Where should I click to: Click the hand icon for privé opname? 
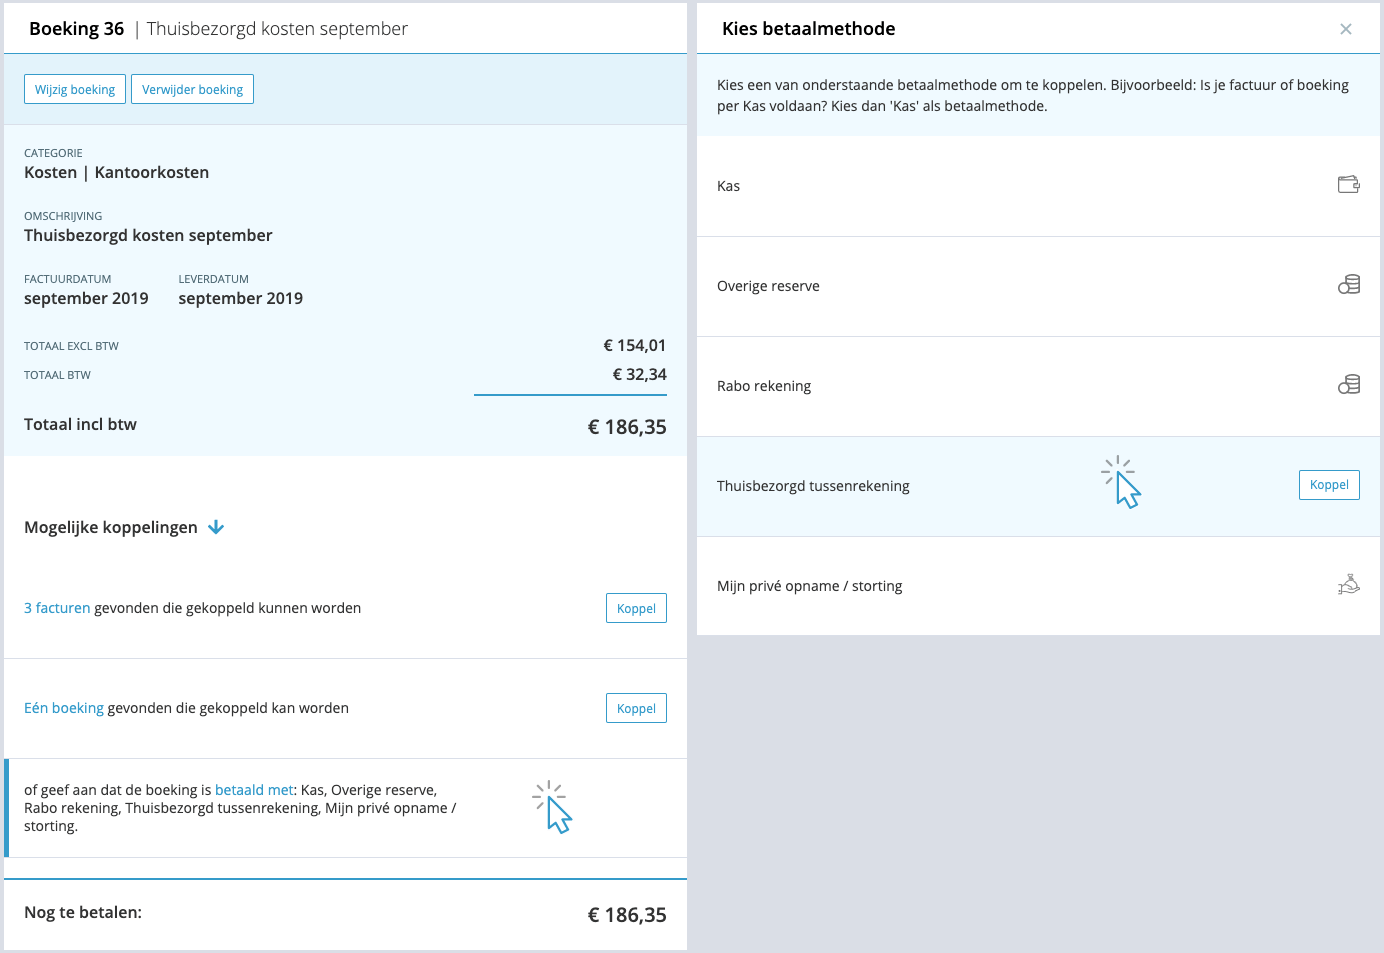coord(1349,585)
